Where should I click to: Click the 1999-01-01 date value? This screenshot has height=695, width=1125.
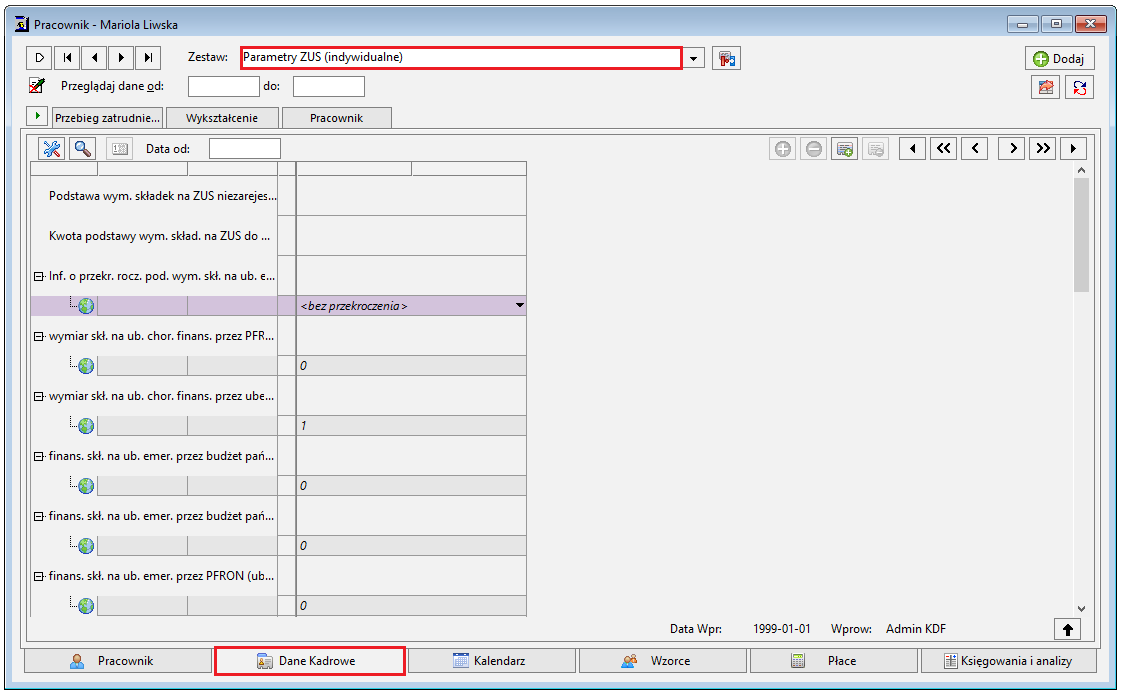coord(781,629)
